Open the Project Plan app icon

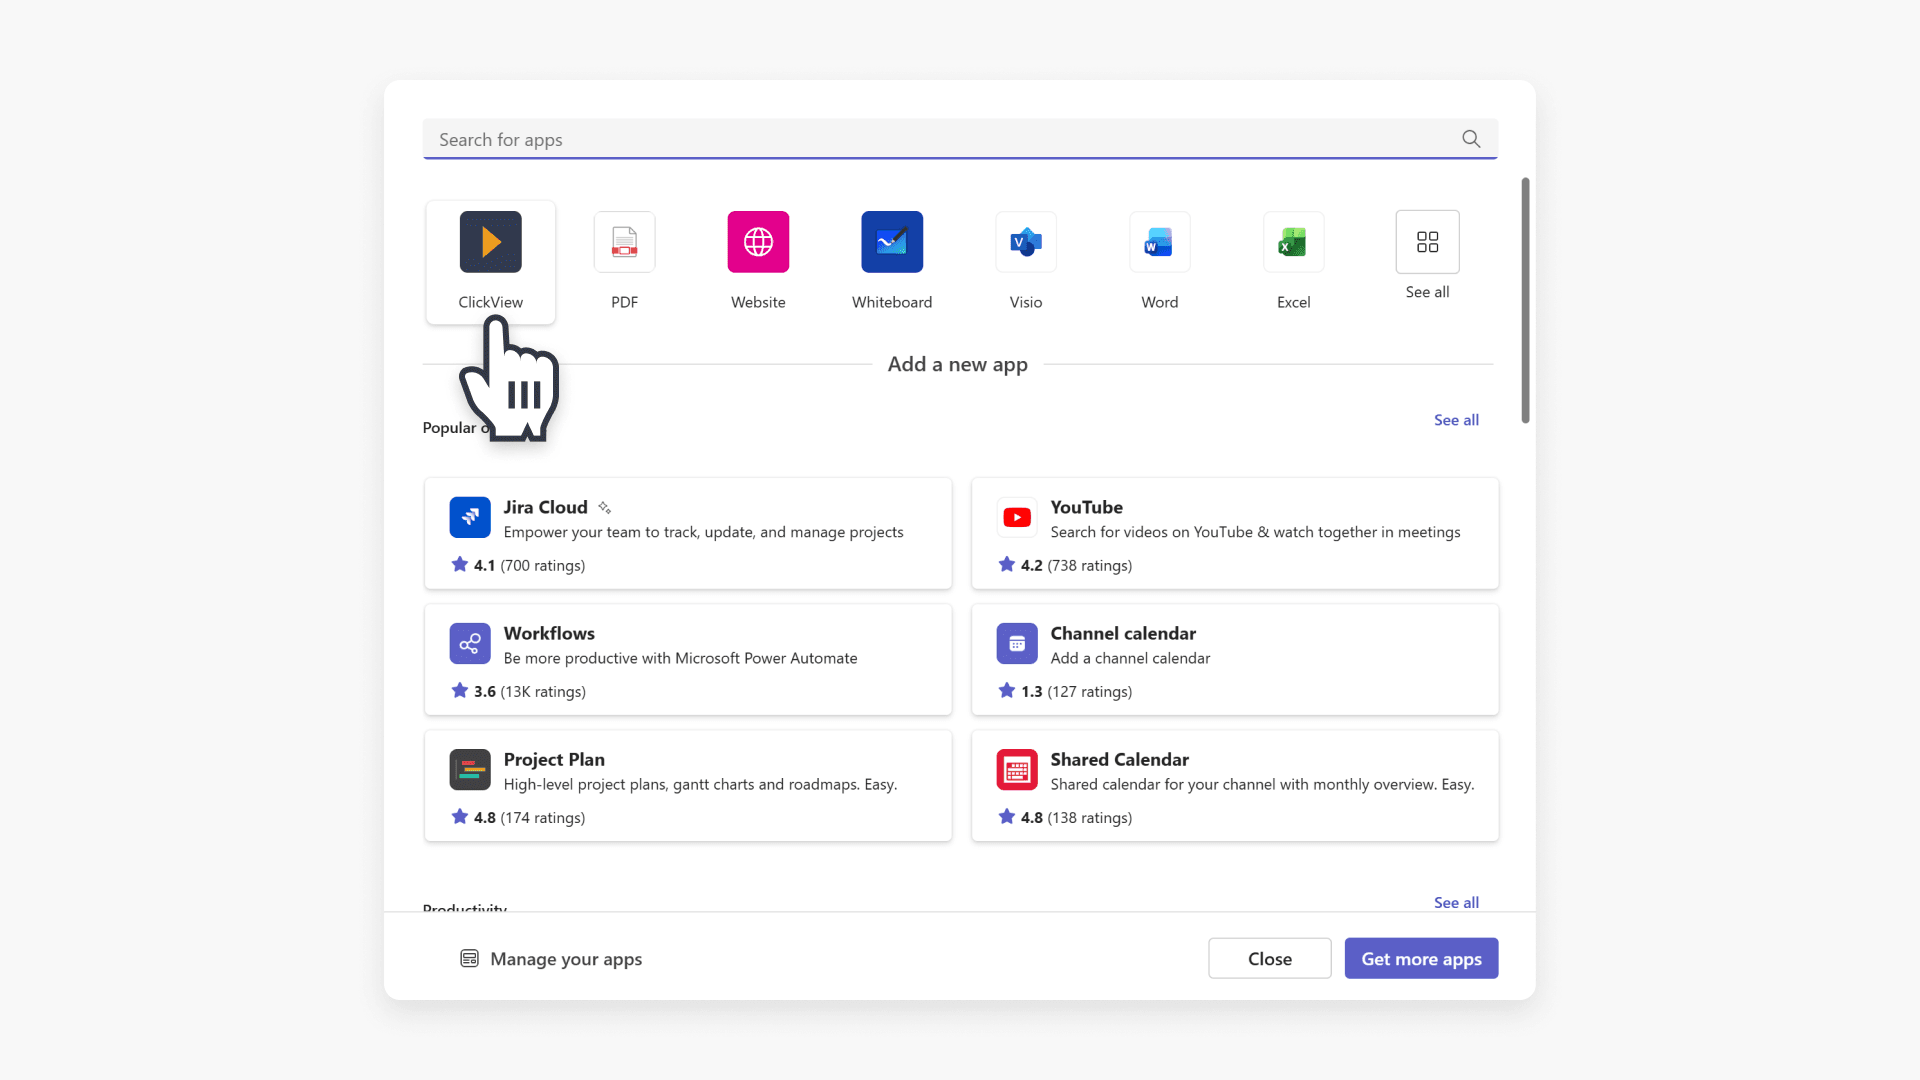(470, 769)
